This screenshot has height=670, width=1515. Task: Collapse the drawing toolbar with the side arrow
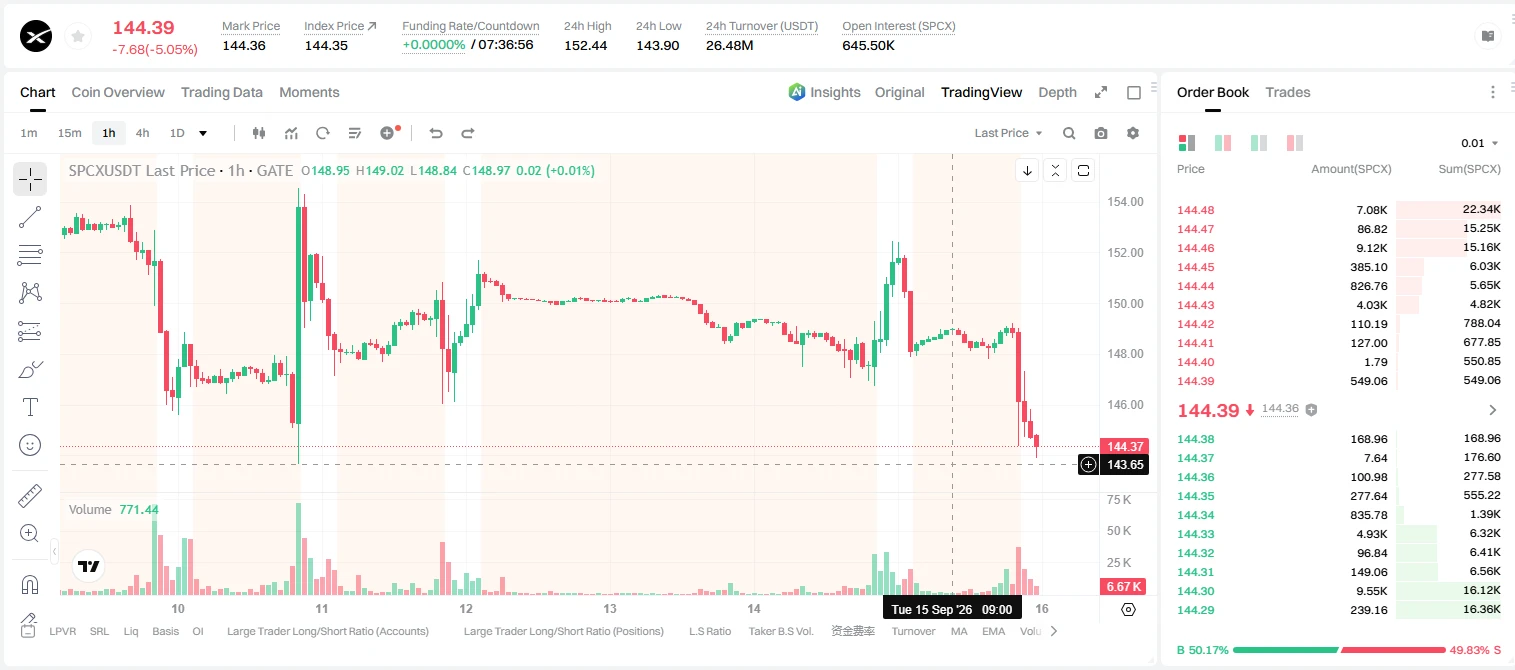[54, 551]
